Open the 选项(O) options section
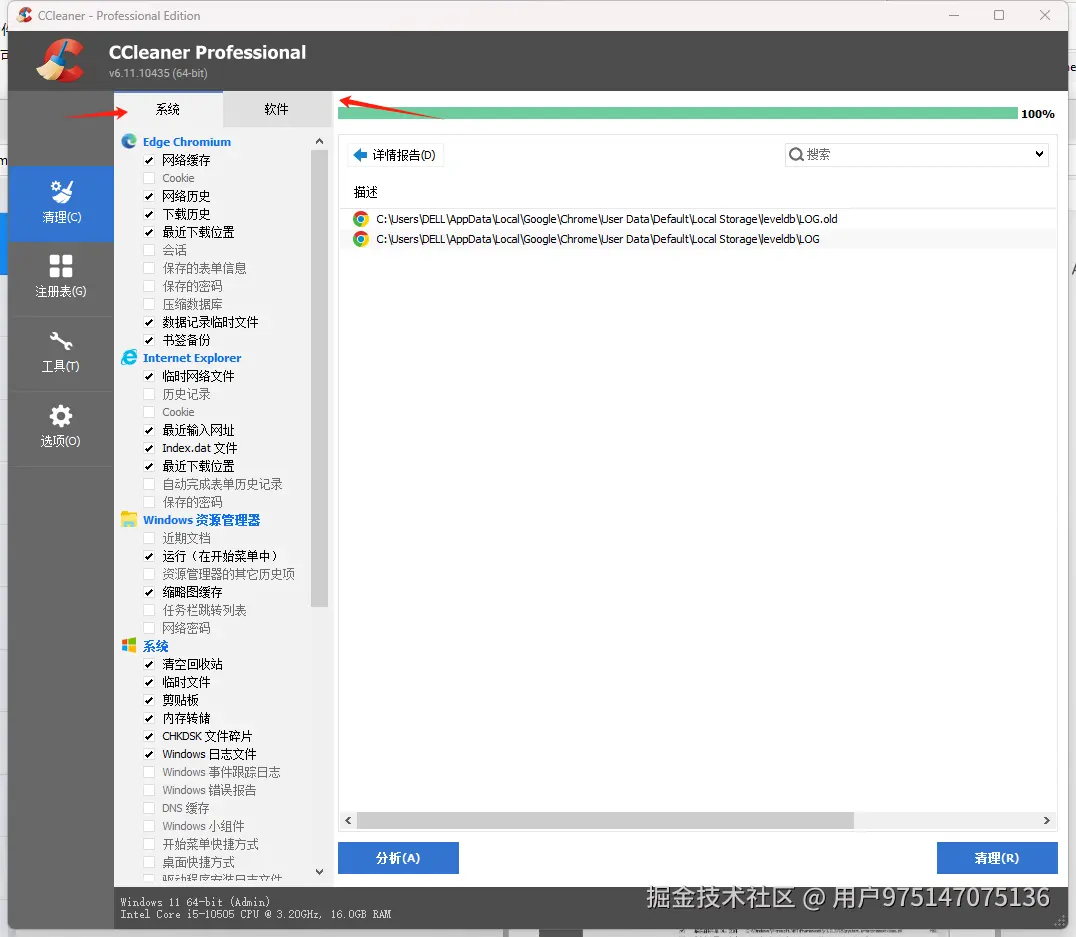The height and width of the screenshot is (937, 1076). click(x=61, y=428)
